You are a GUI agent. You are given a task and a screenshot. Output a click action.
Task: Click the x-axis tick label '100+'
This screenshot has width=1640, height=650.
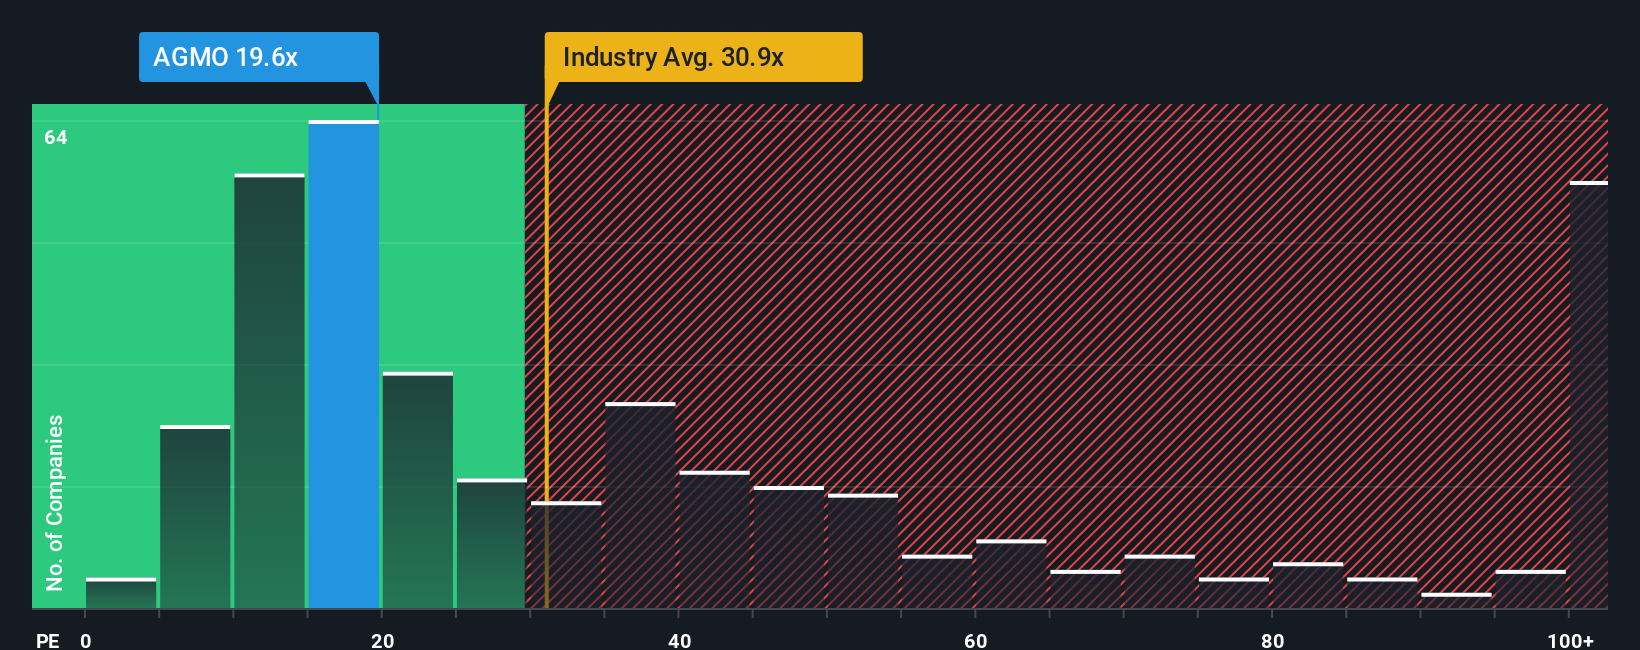pos(1570,640)
